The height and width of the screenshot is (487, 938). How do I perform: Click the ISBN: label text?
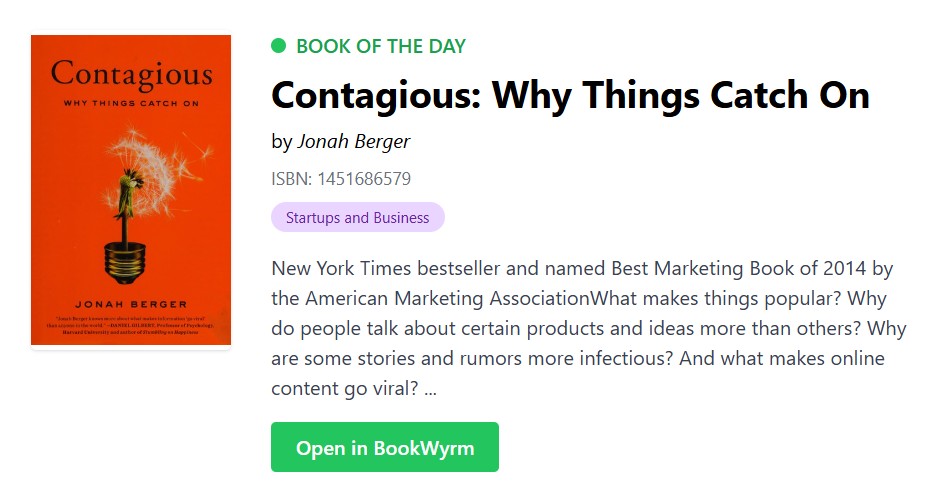(292, 179)
